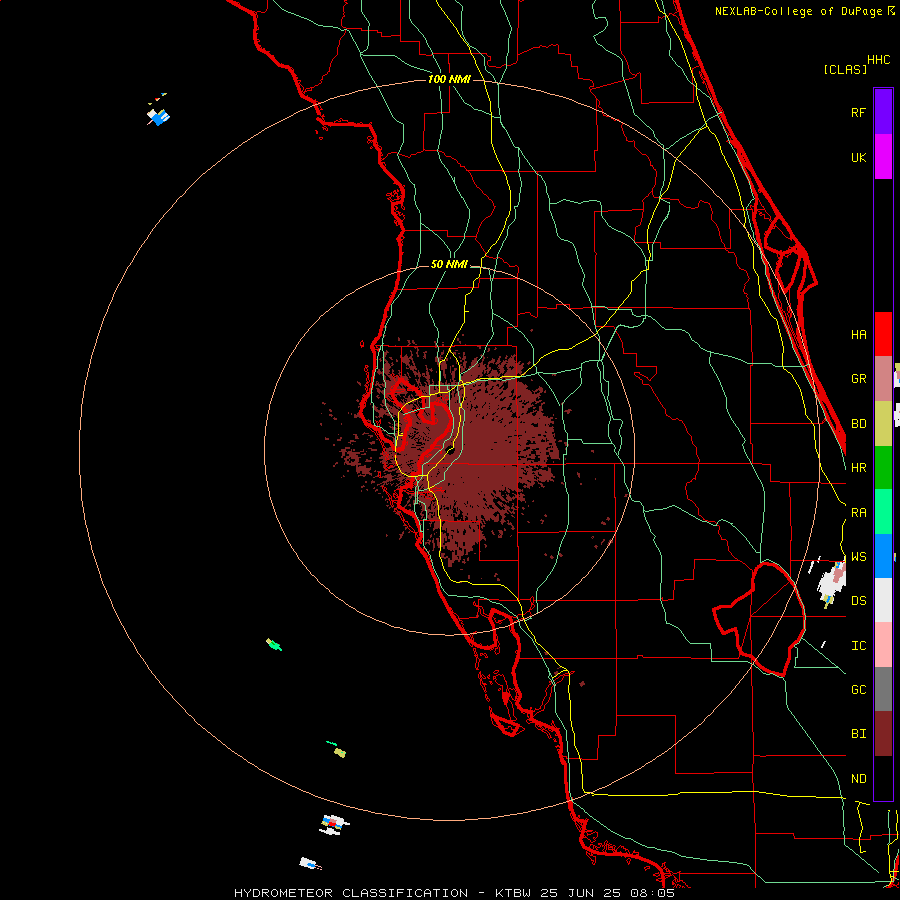Click the magenta UK legend color swatch

coord(883,157)
